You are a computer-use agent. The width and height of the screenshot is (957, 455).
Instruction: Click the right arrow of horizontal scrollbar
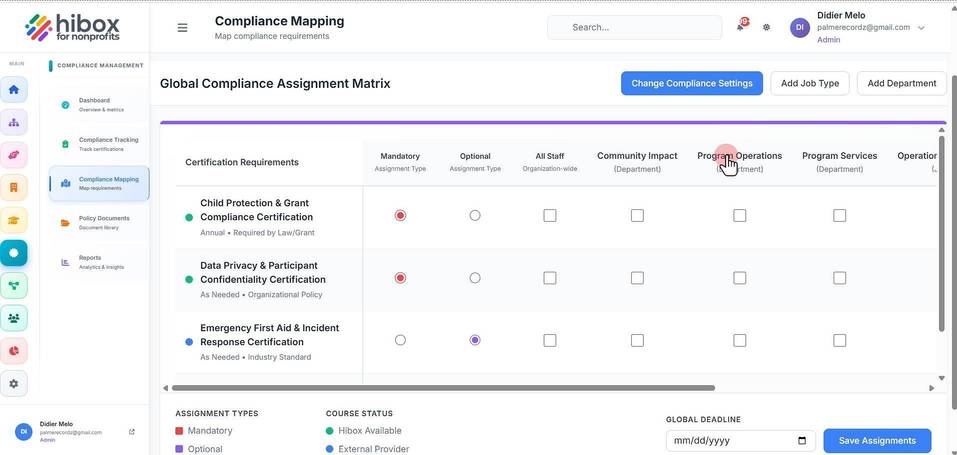point(931,388)
